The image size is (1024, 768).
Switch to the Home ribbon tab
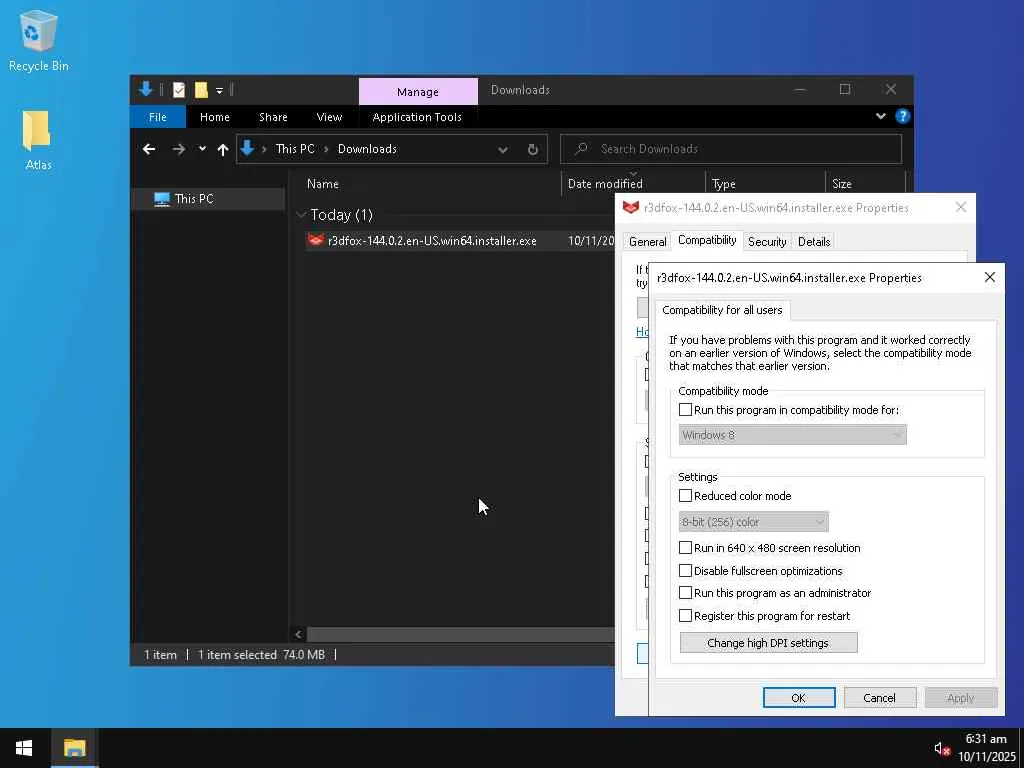(214, 117)
